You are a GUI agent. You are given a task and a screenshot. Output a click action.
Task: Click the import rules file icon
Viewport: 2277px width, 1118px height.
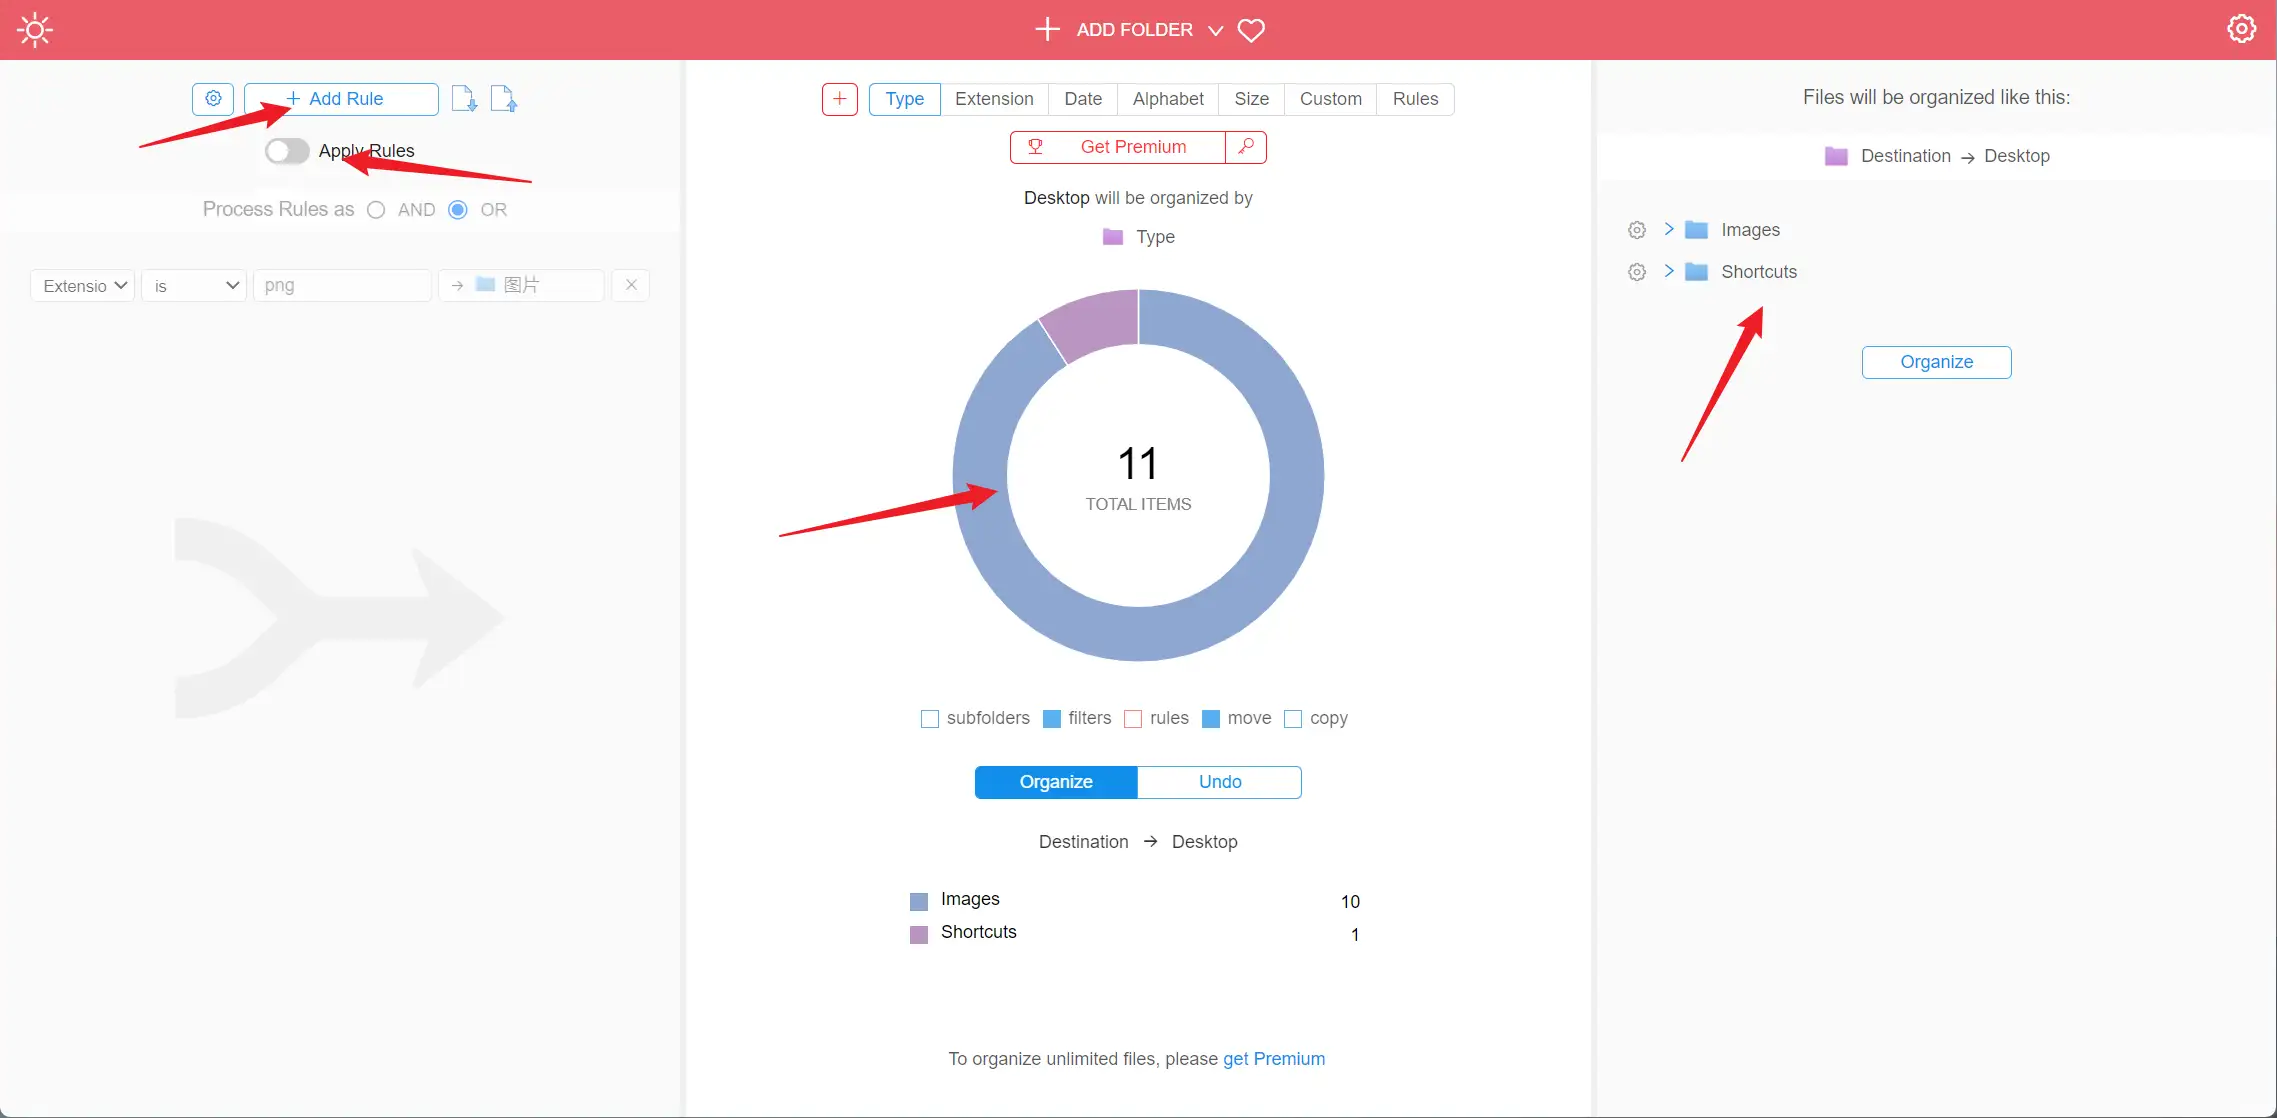(464, 98)
